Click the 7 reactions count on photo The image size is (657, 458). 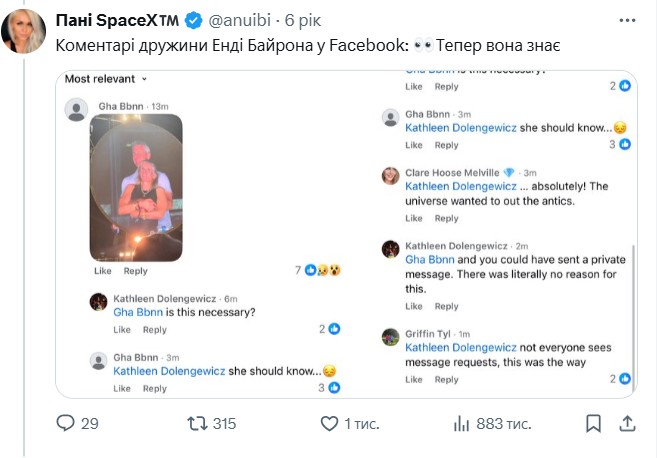tap(298, 270)
